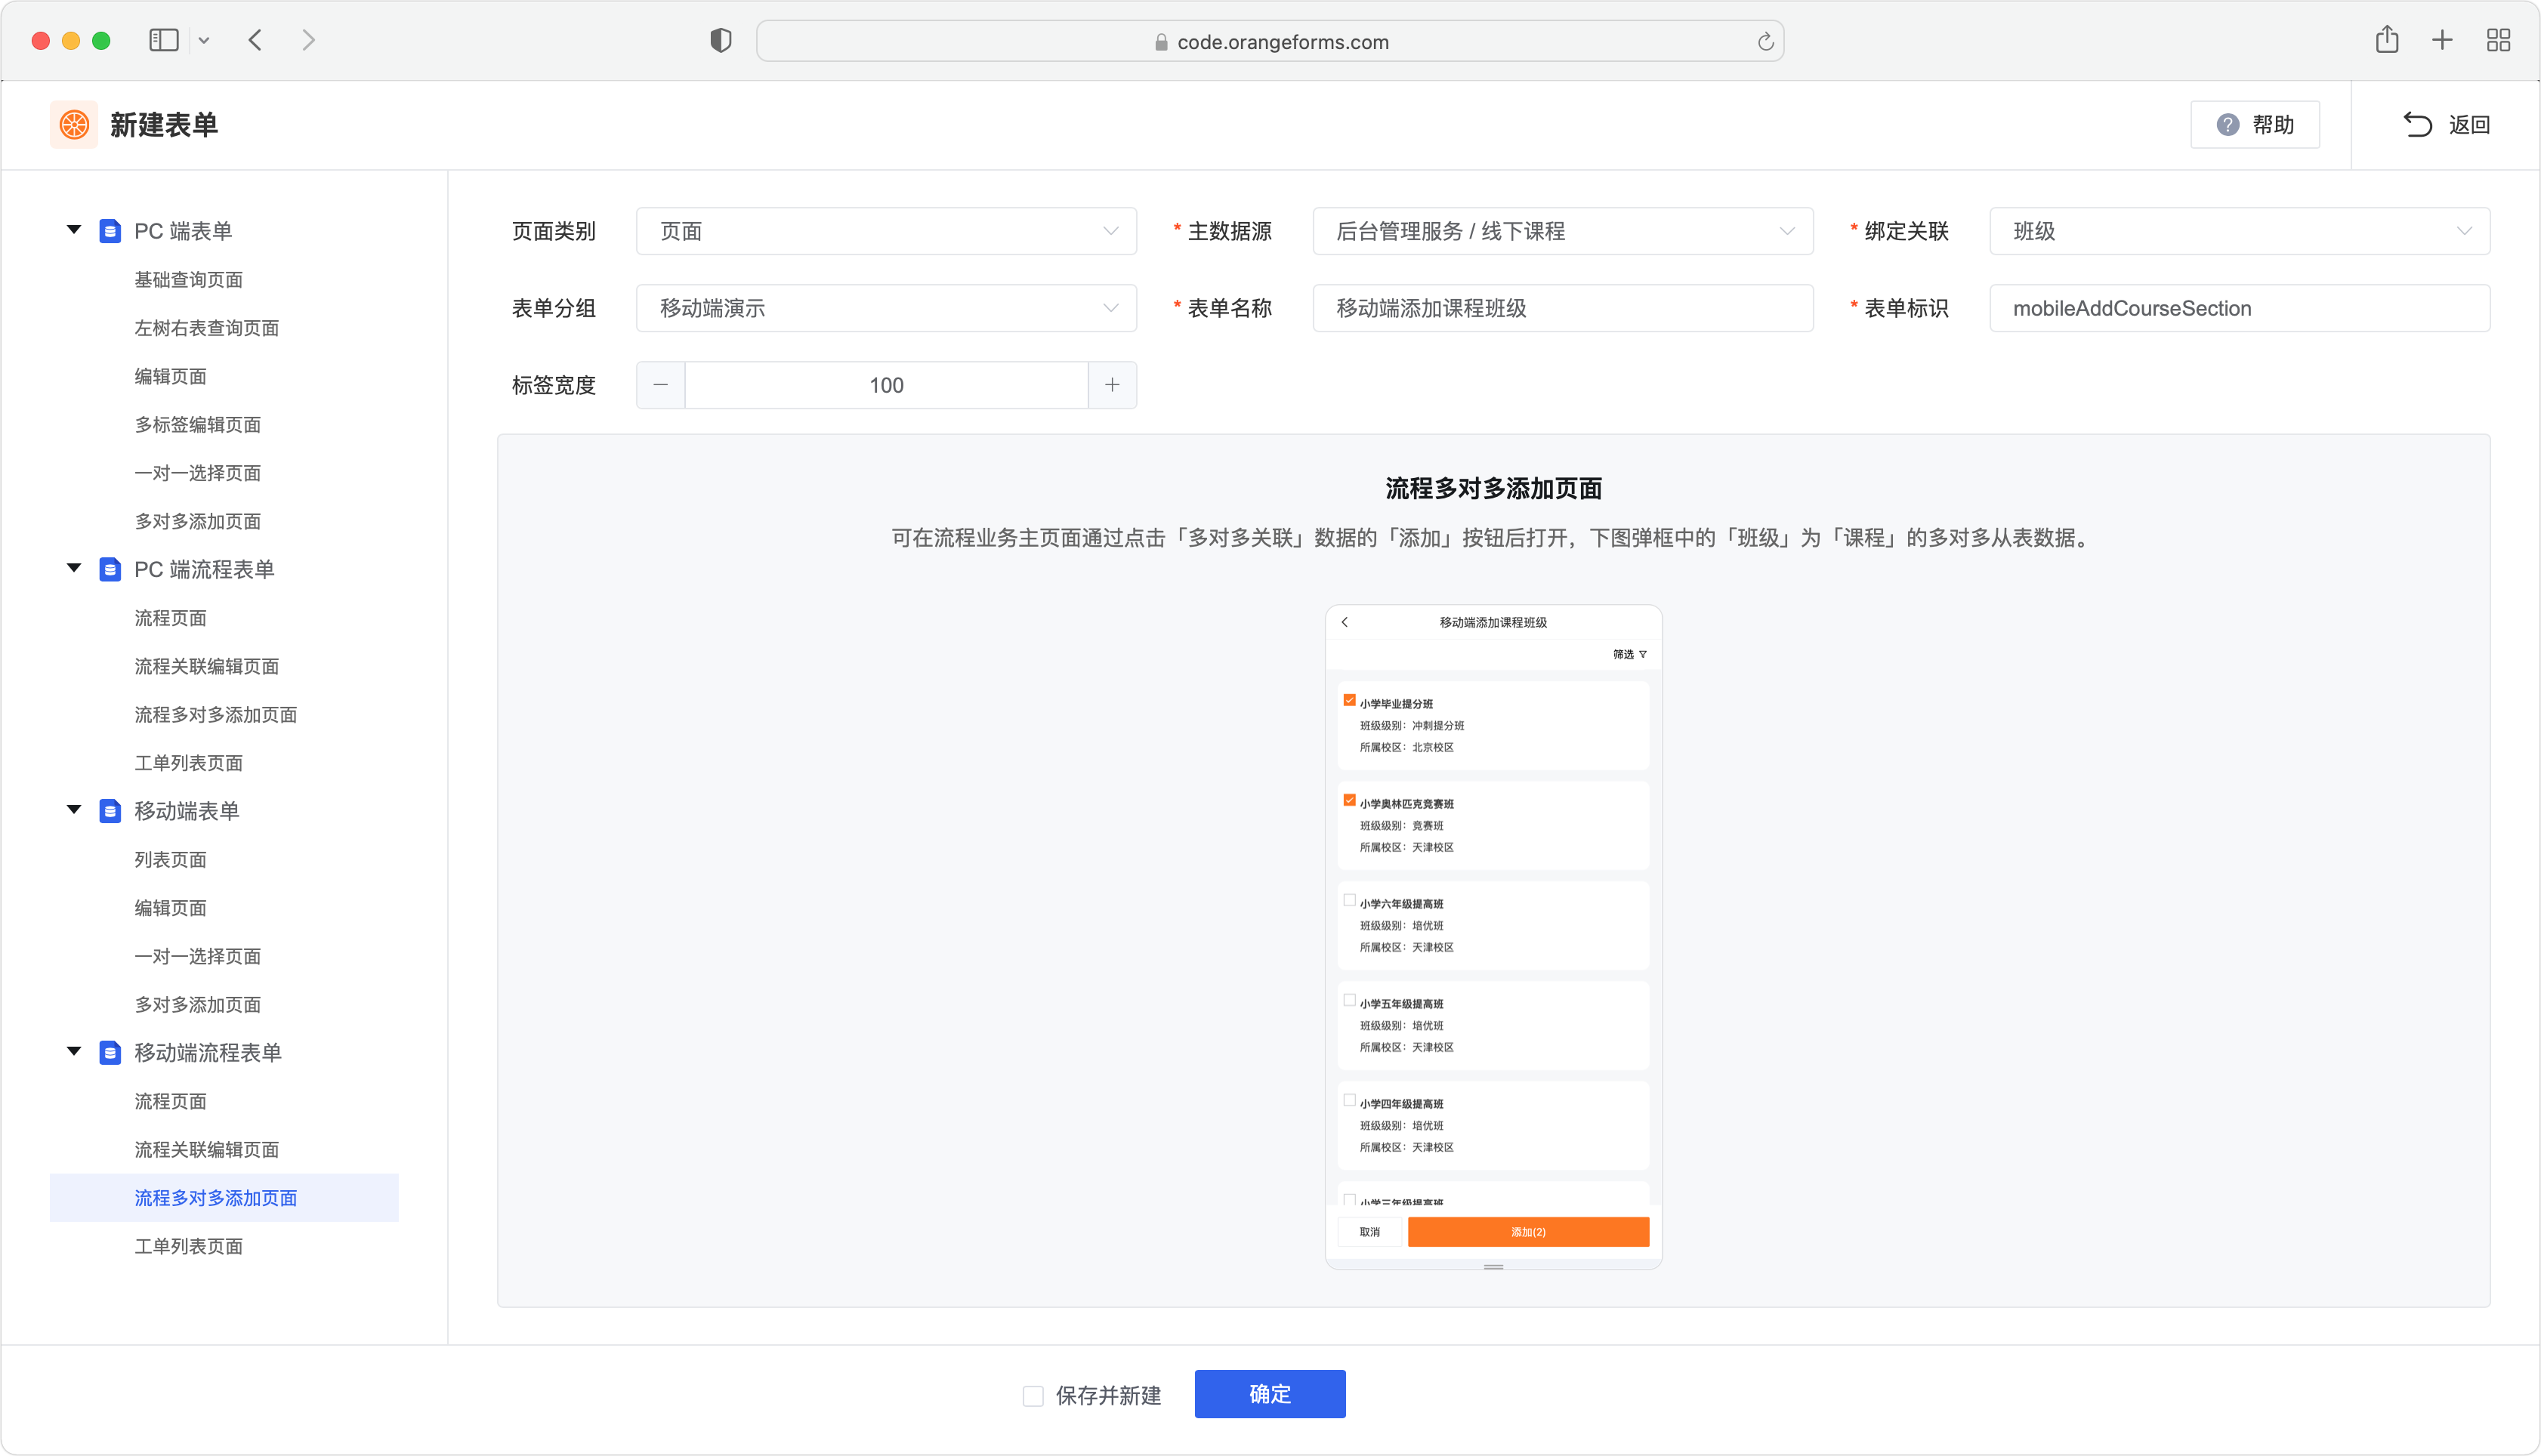Click the return arrow icon
The height and width of the screenshot is (1456, 2541).
(2417, 124)
